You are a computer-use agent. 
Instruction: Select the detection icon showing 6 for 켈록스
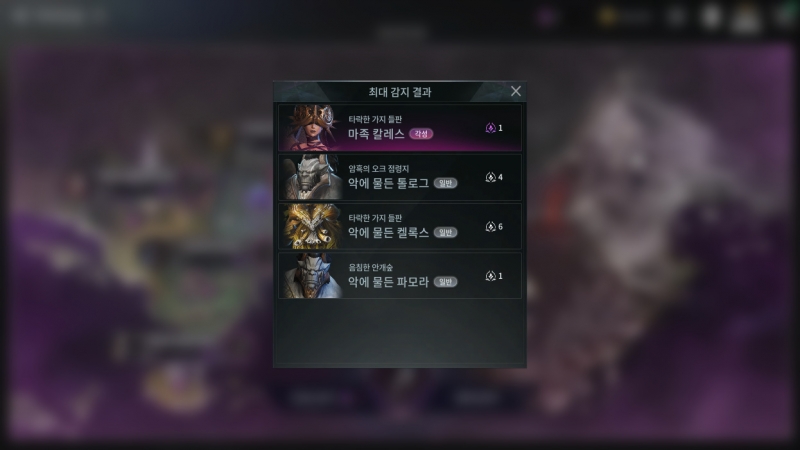(490, 227)
